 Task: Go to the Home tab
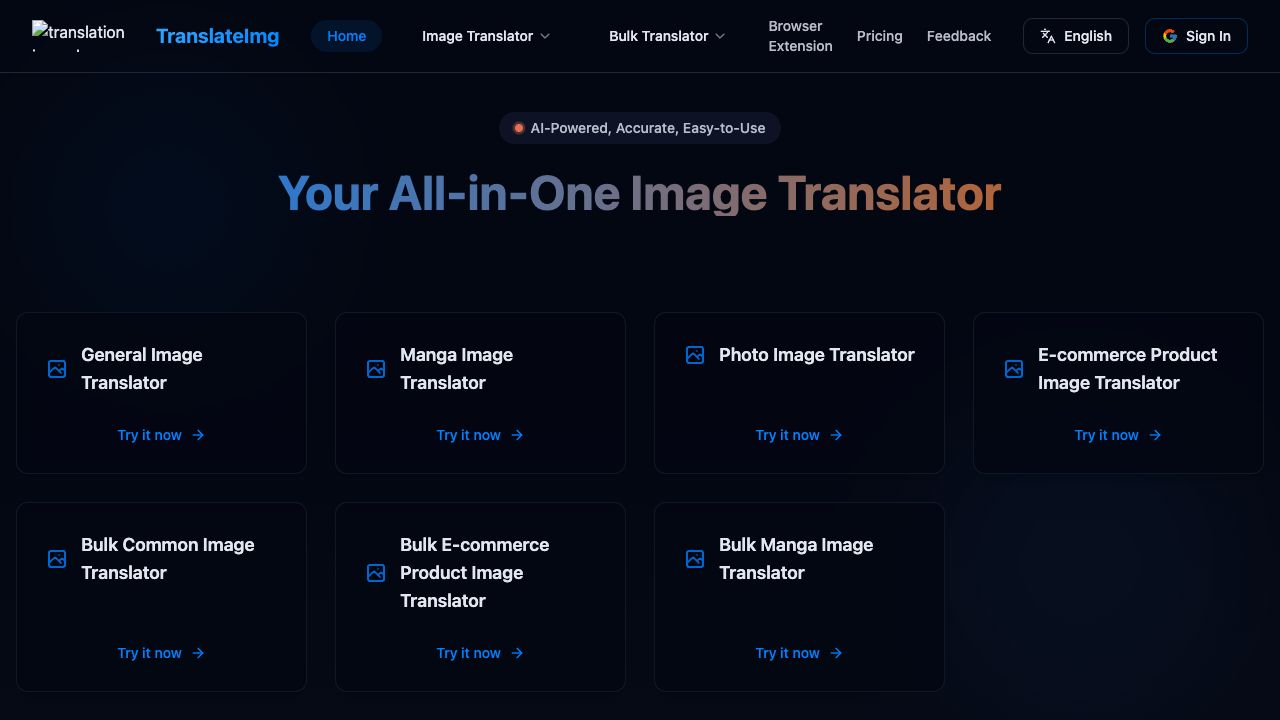click(346, 36)
